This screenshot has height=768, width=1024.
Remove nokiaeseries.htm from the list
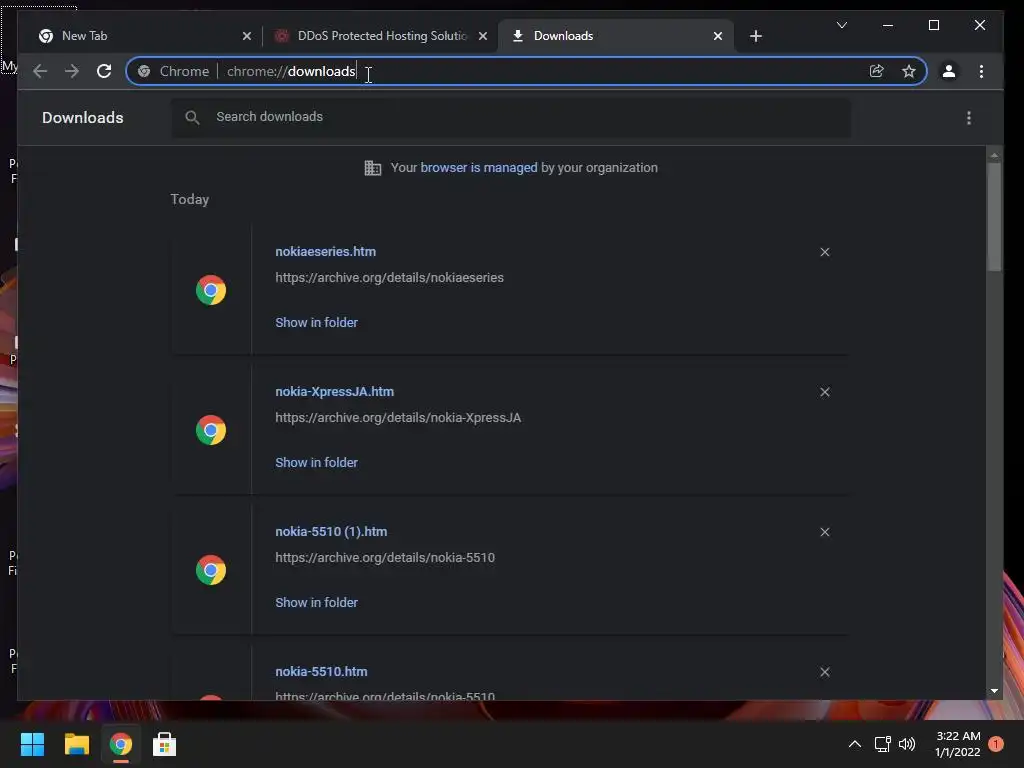pyautogui.click(x=825, y=252)
